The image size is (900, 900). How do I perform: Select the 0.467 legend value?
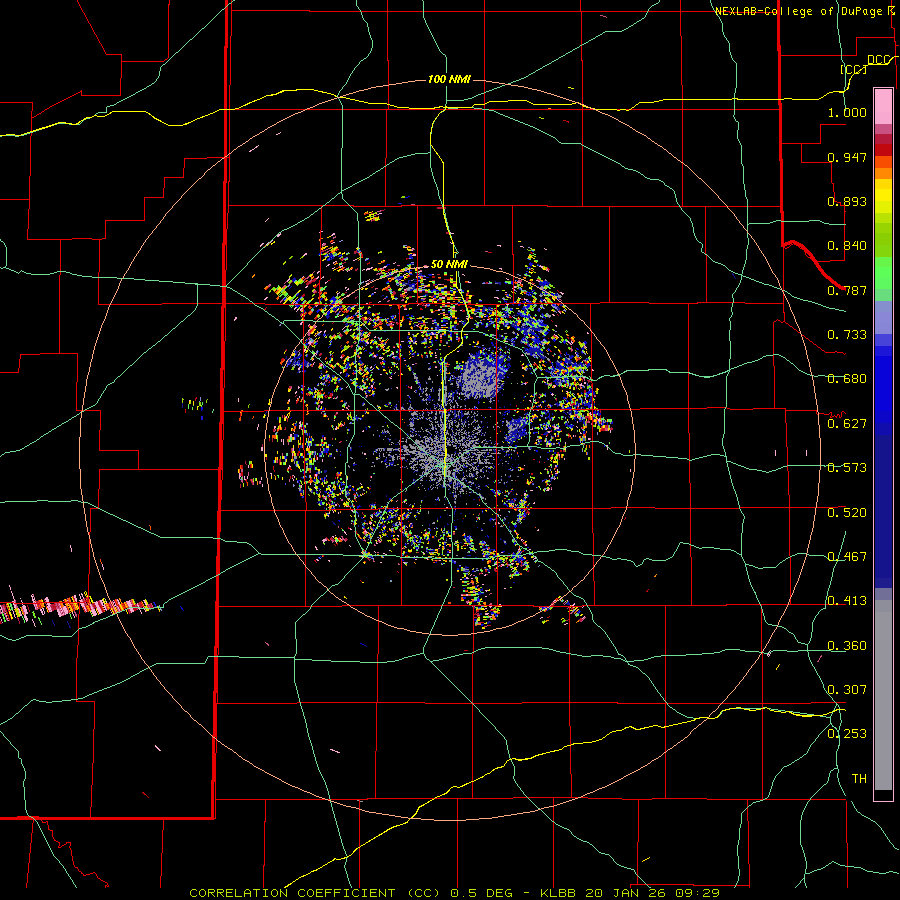pos(847,557)
